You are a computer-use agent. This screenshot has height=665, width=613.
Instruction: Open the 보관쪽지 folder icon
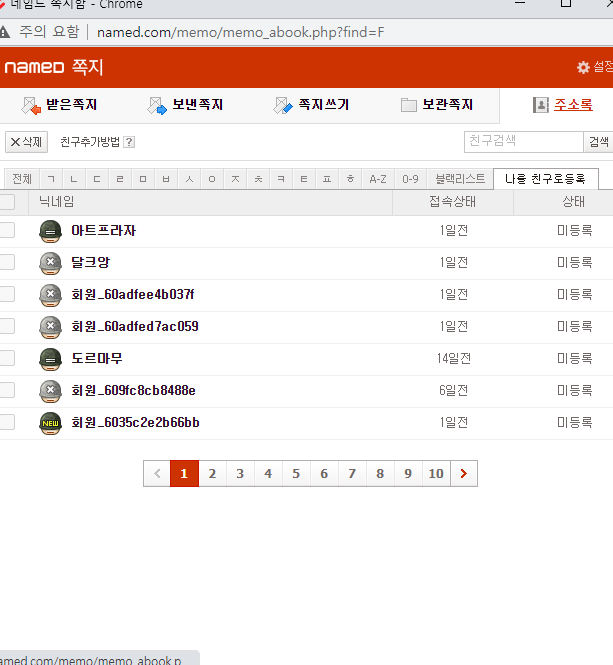(409, 105)
